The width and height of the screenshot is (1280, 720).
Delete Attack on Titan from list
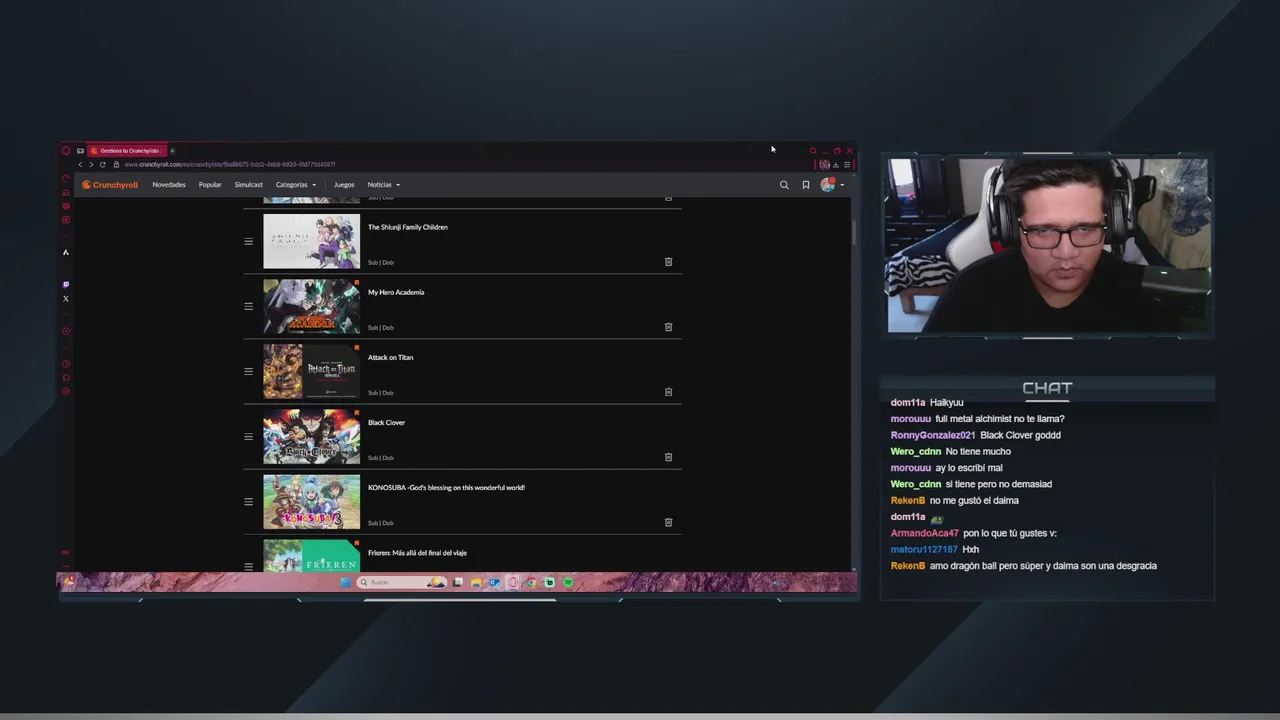[x=669, y=392]
